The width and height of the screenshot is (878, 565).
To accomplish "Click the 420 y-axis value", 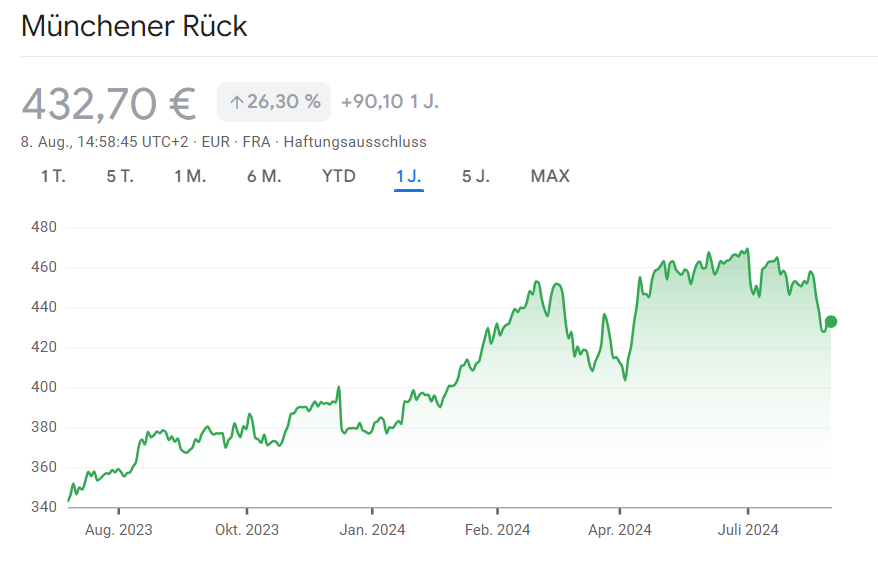I will 44,347.
